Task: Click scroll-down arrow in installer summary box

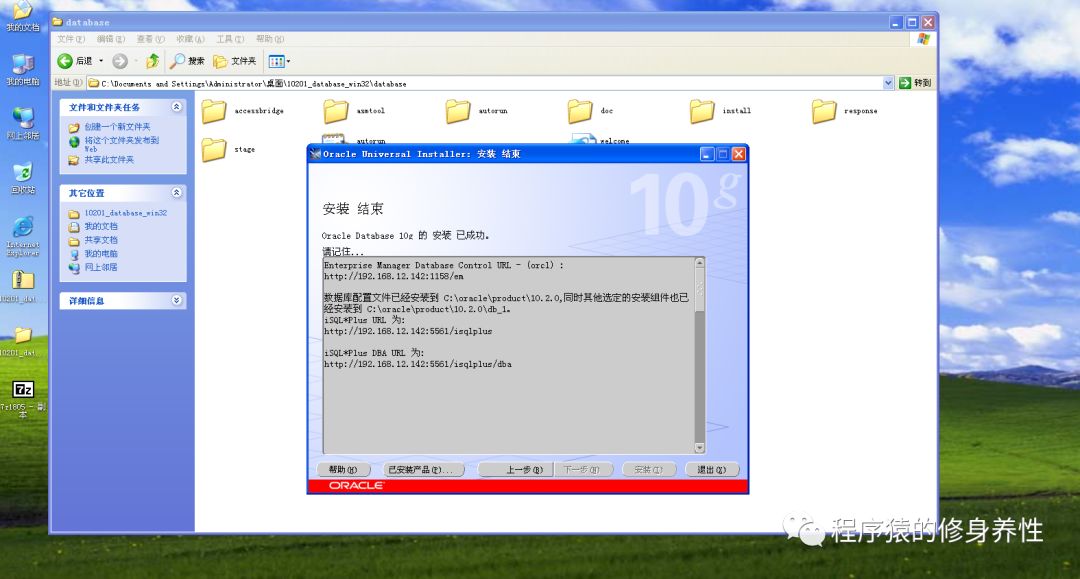Action: click(700, 448)
